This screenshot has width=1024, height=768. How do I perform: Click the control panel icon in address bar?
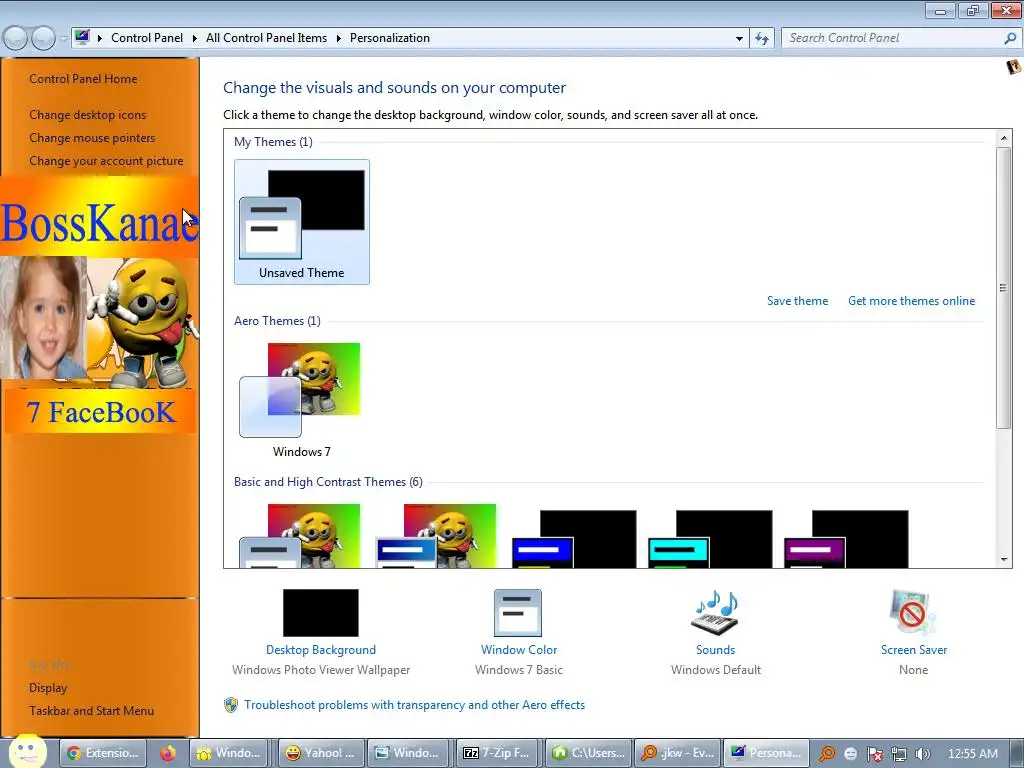click(x=82, y=37)
